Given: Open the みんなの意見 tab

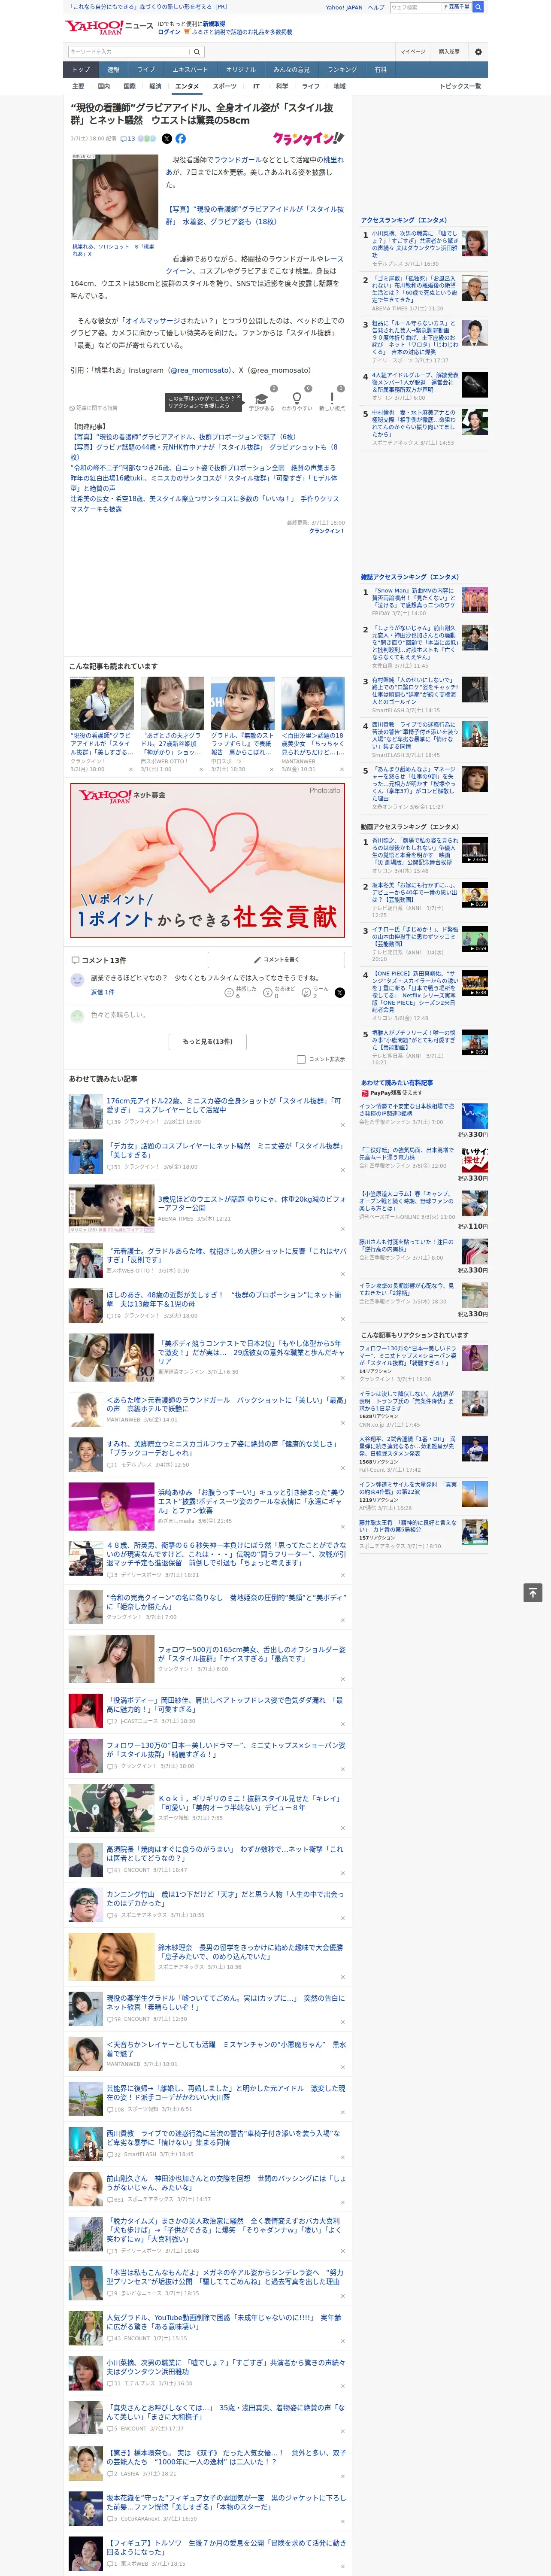Looking at the screenshot, I should pos(292,70).
